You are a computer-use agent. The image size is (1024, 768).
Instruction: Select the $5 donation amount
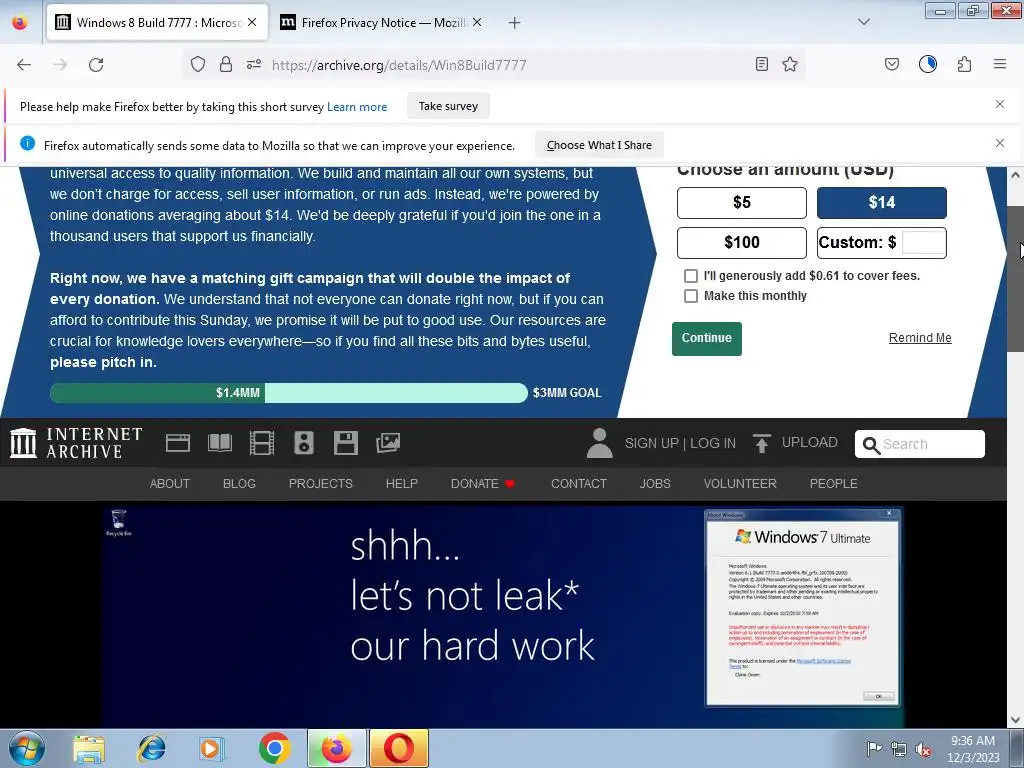tap(742, 202)
